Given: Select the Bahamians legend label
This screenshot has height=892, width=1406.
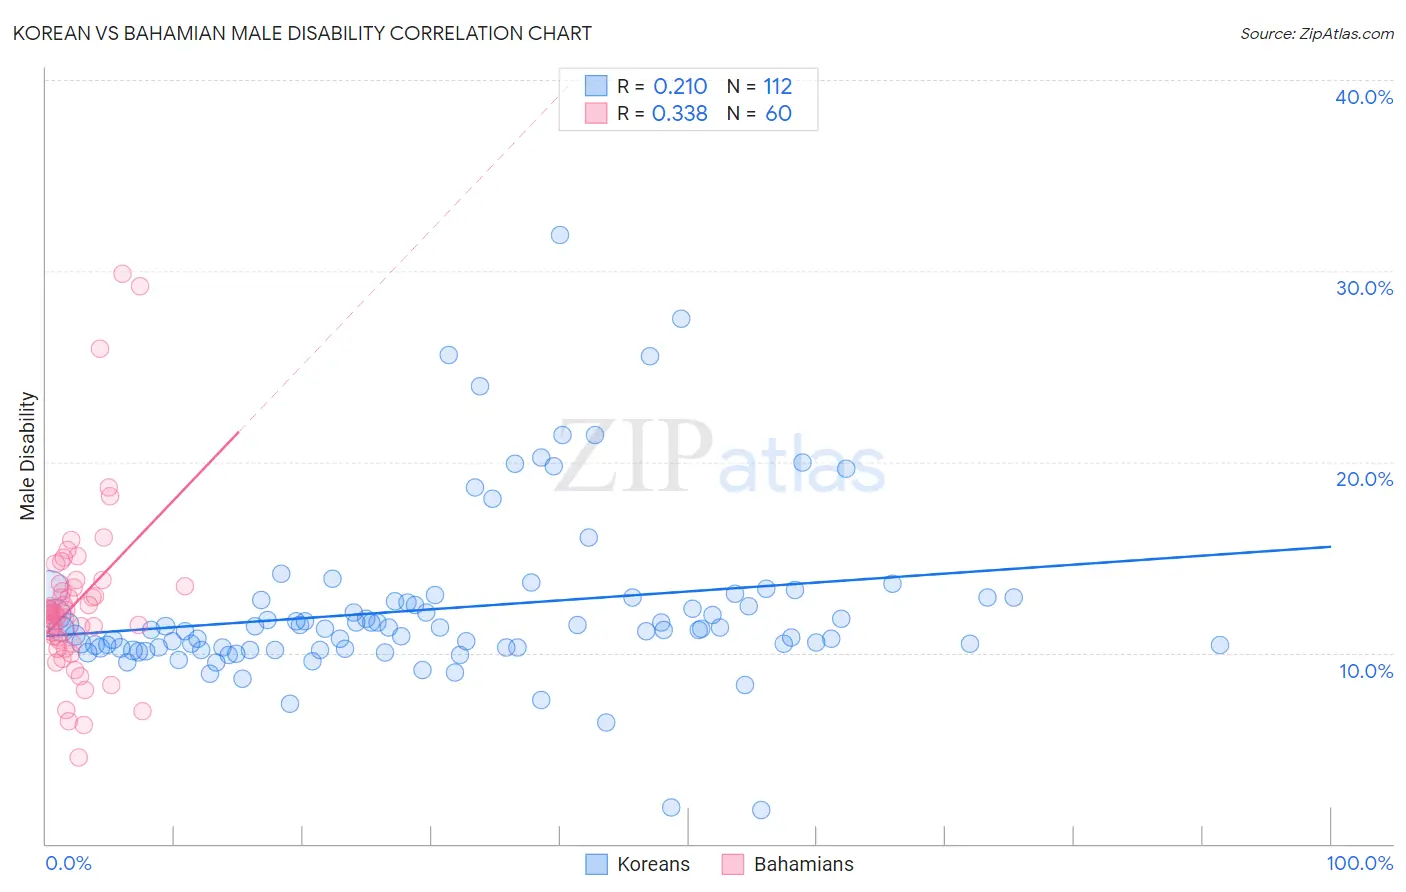Looking at the screenshot, I should [x=803, y=864].
